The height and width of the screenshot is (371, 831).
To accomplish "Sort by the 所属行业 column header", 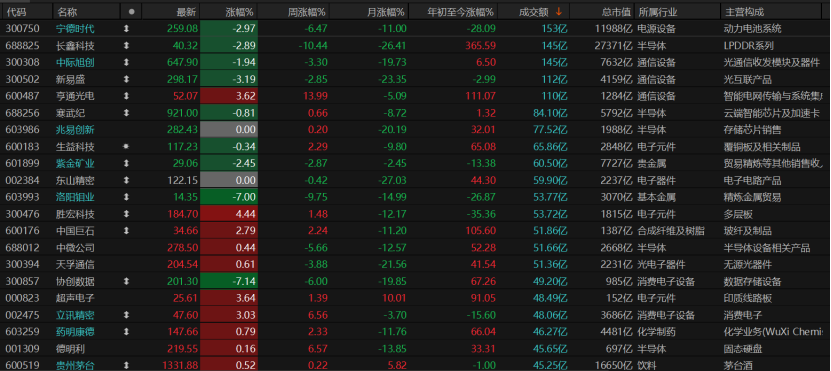I will tap(658, 12).
